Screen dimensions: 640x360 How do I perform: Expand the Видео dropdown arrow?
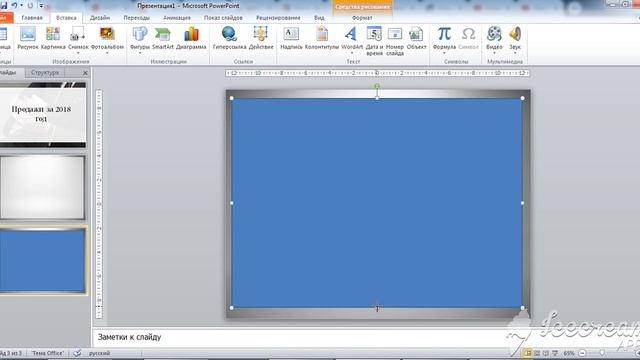pyautogui.click(x=494, y=53)
